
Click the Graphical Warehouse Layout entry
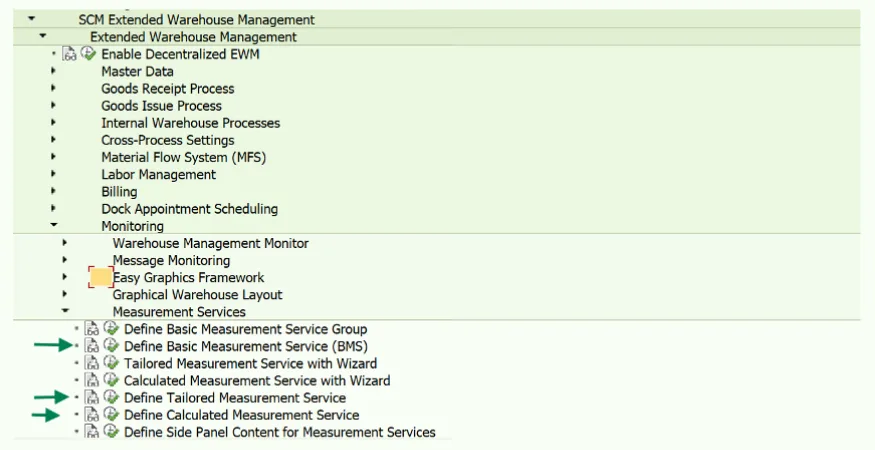click(198, 294)
